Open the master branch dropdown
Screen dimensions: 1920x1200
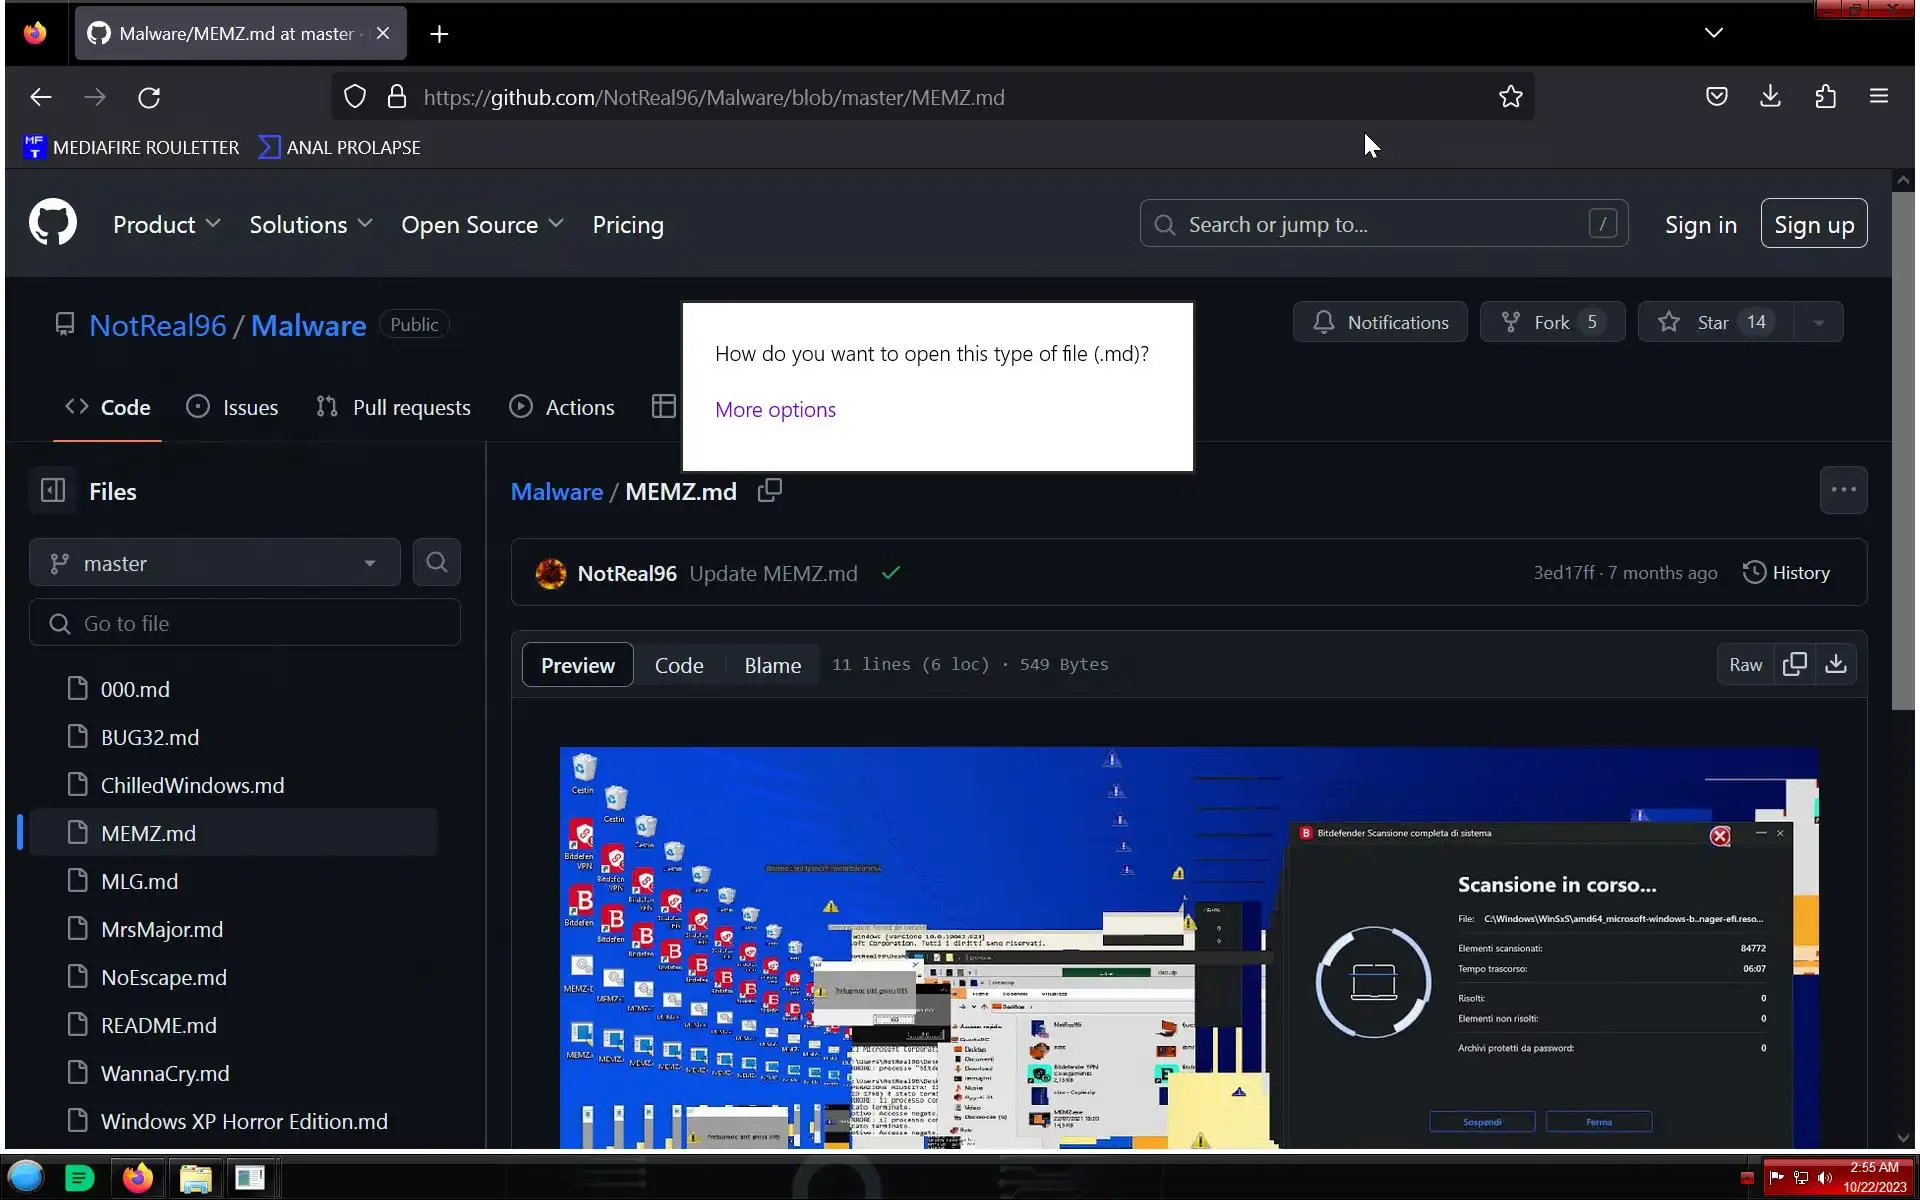coord(215,563)
